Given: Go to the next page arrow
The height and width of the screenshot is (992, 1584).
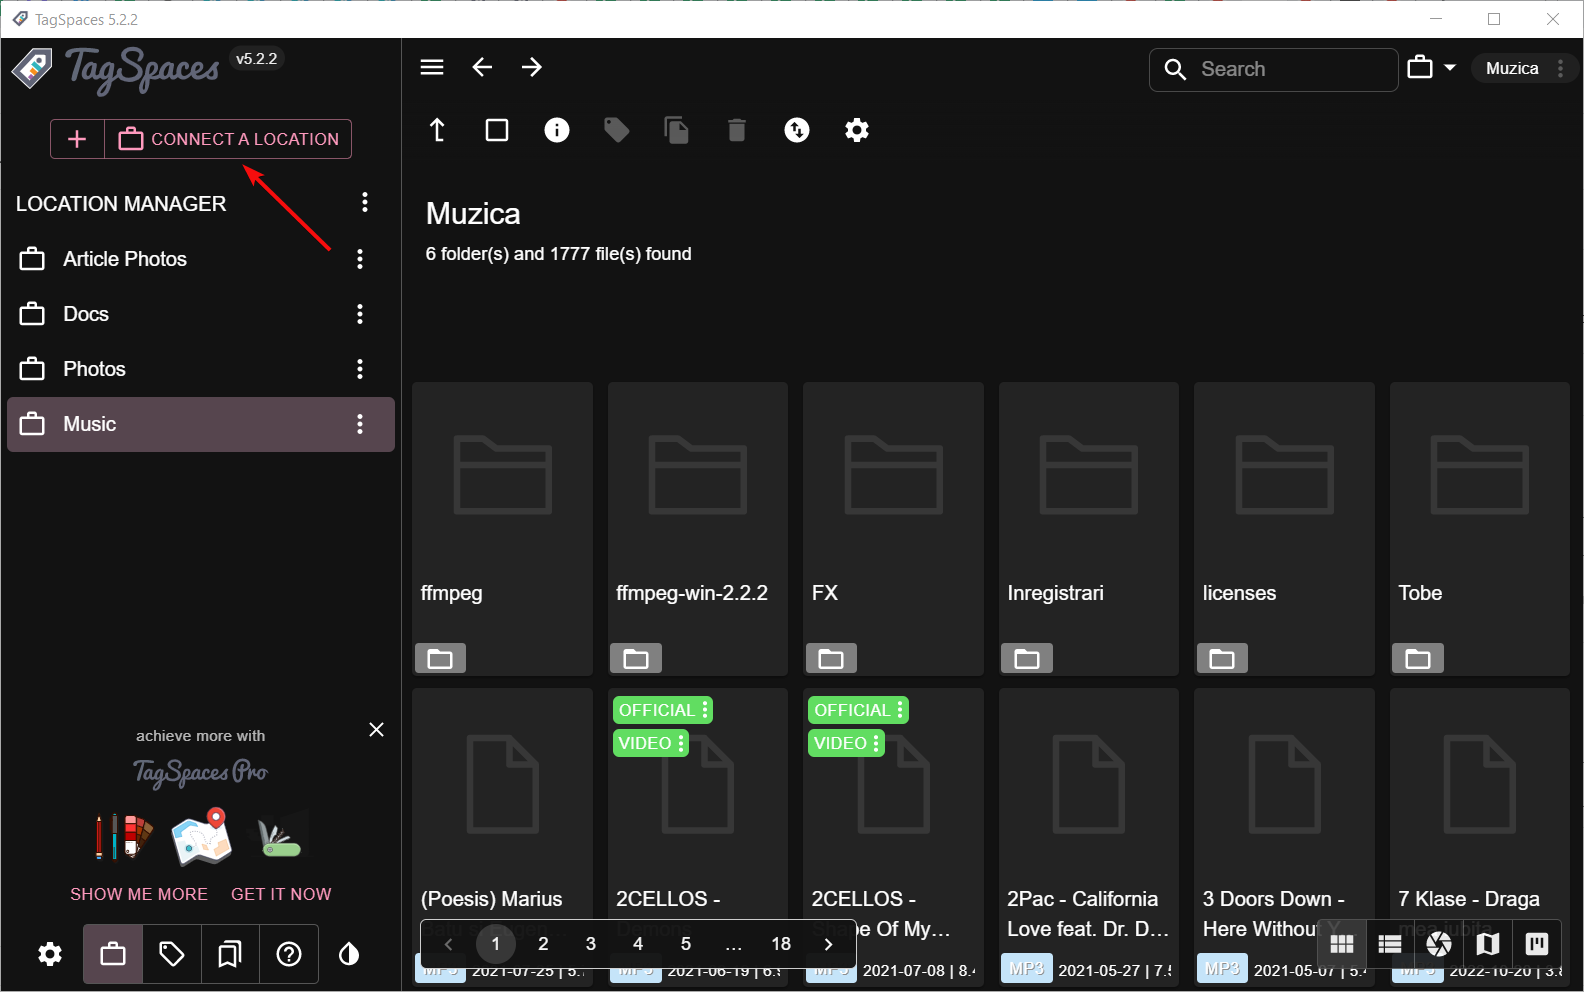Looking at the screenshot, I should pyautogui.click(x=828, y=944).
